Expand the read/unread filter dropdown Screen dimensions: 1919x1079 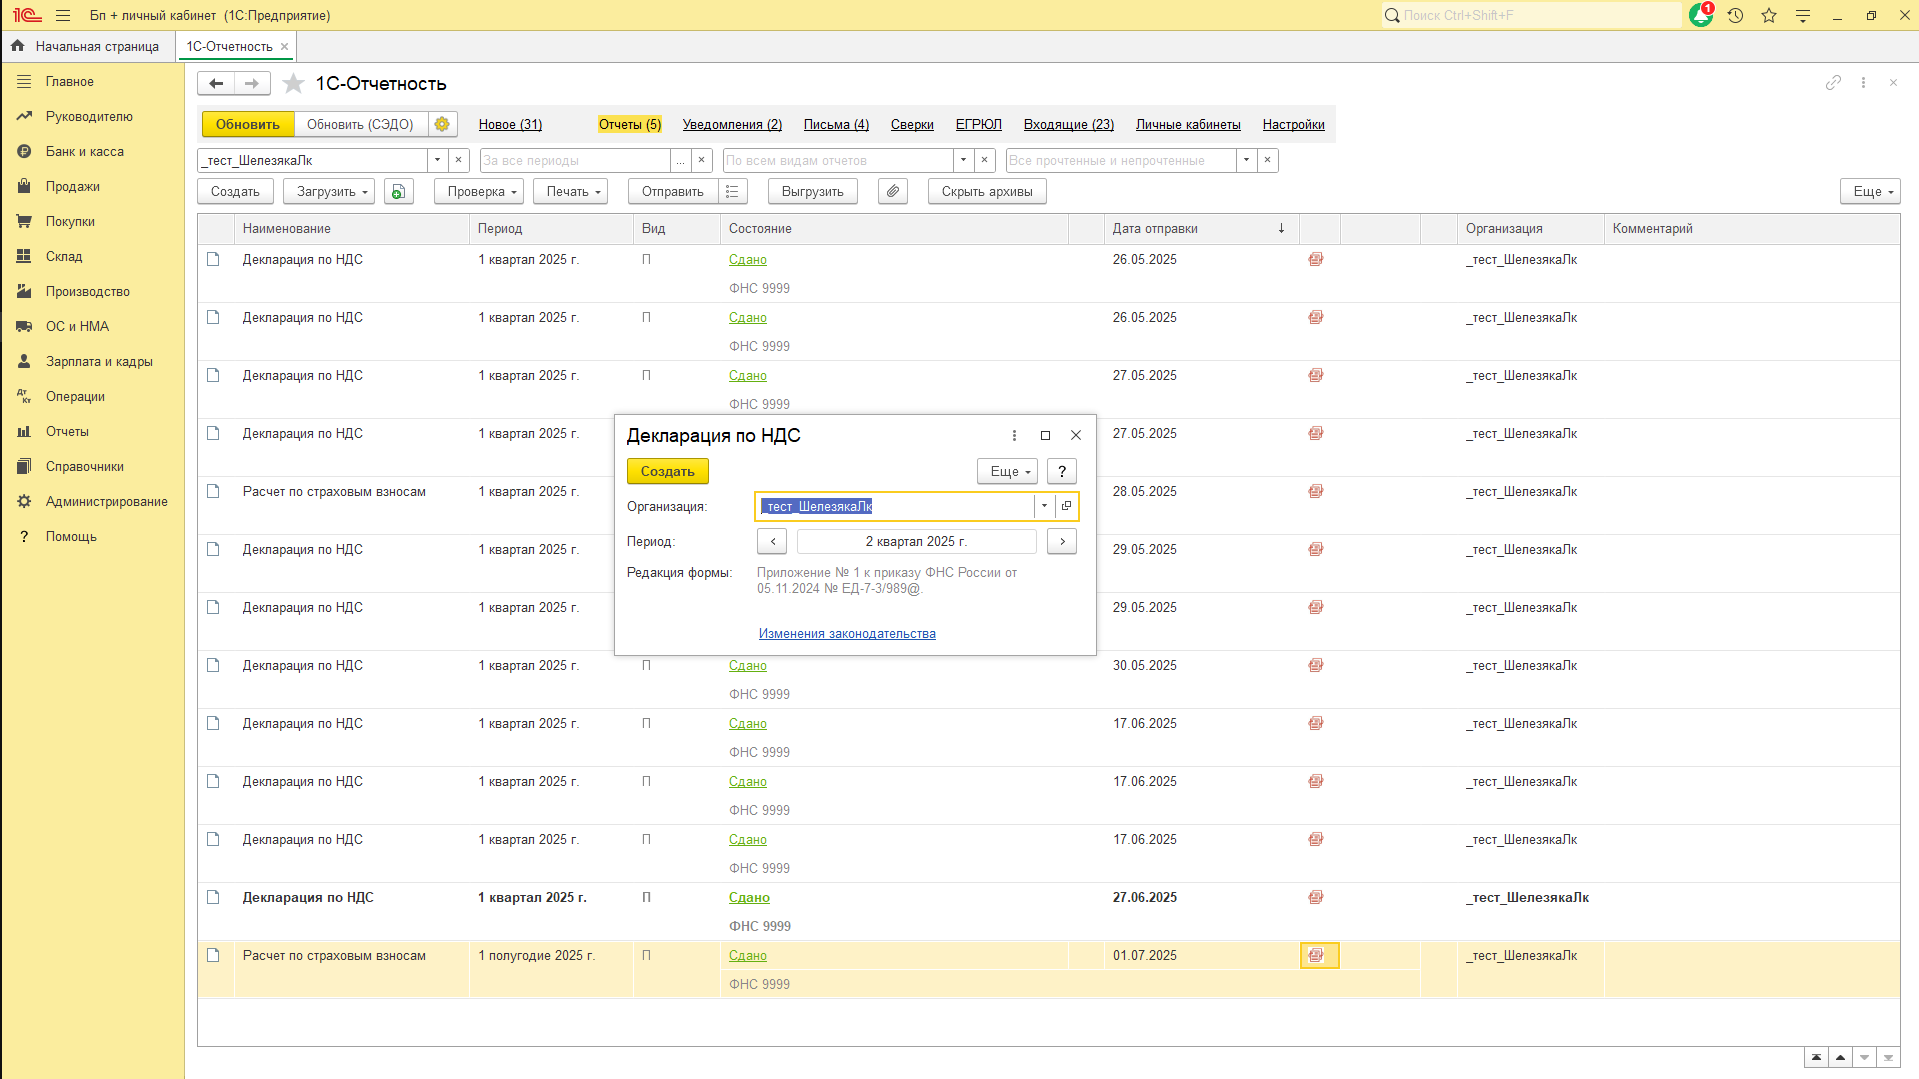click(x=1246, y=160)
